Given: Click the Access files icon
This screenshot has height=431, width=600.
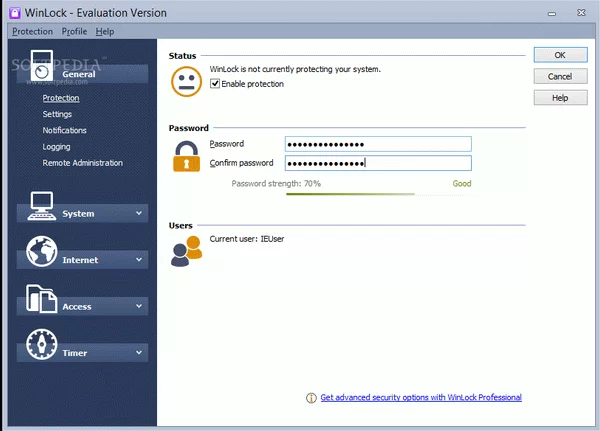Looking at the screenshot, I should pyautogui.click(x=41, y=299).
